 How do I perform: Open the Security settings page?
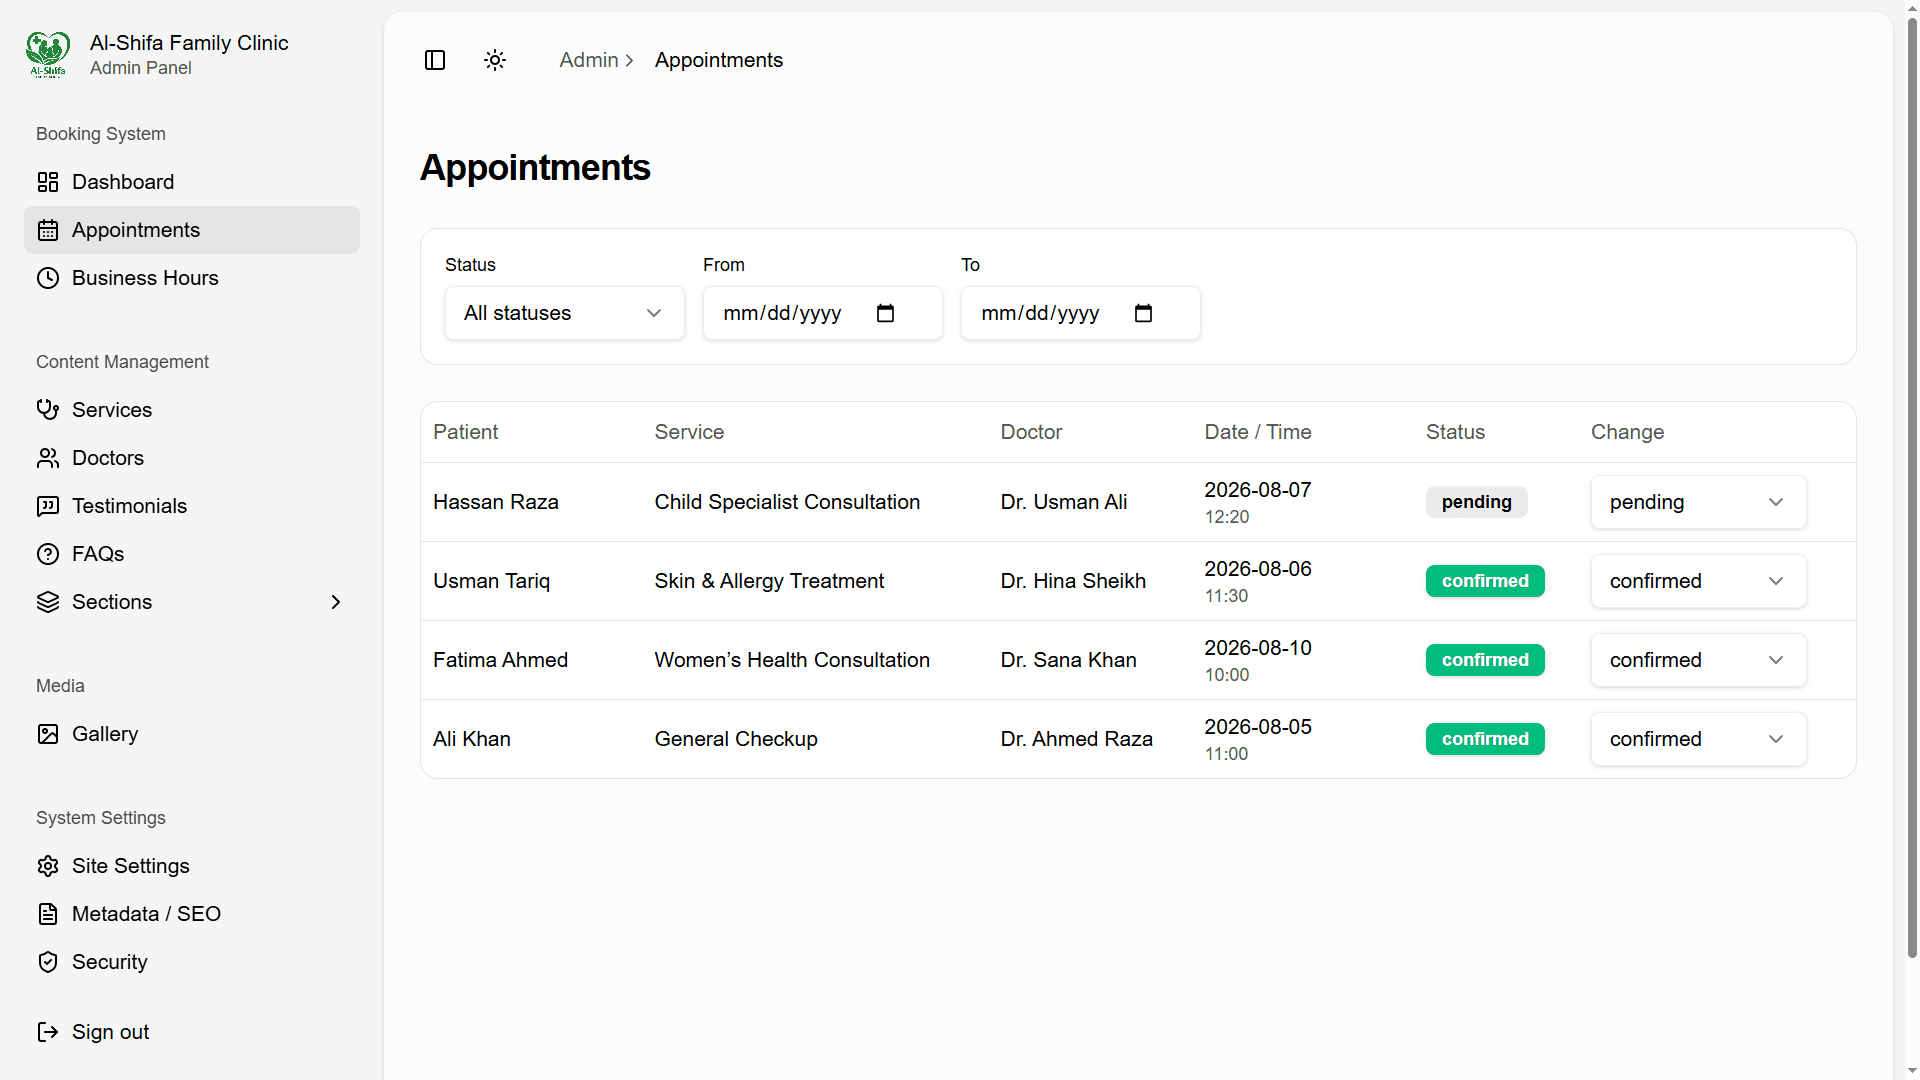click(192, 962)
